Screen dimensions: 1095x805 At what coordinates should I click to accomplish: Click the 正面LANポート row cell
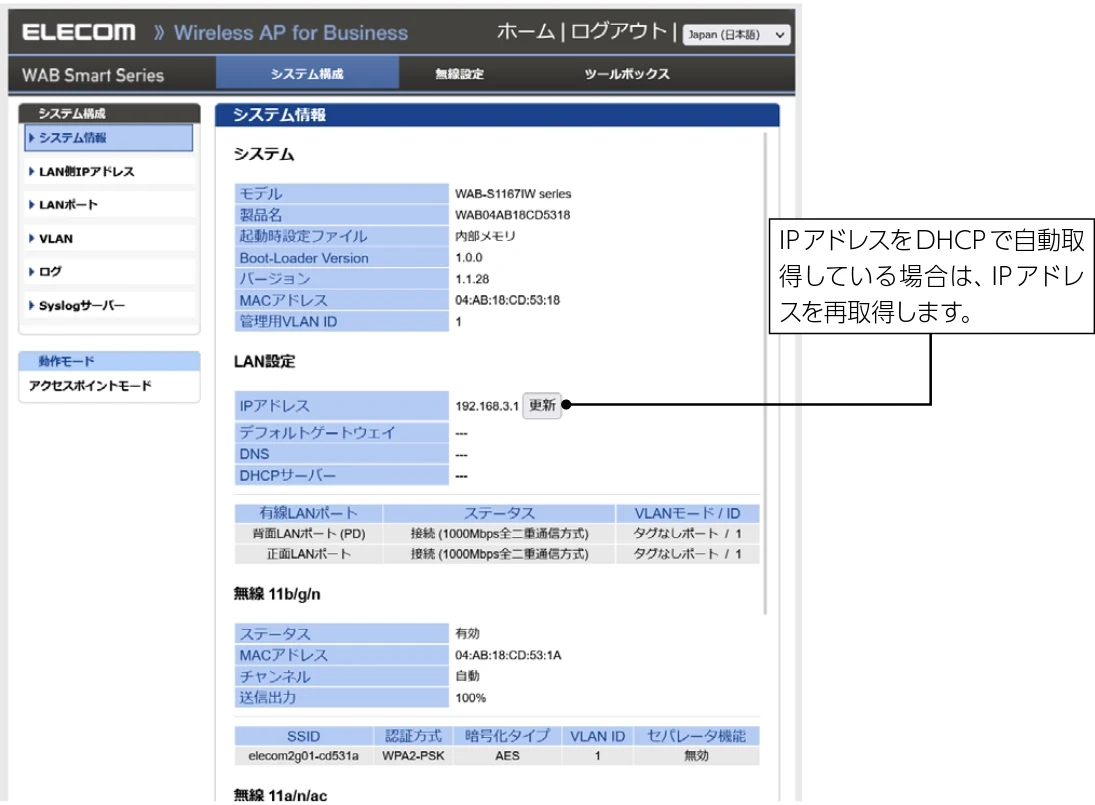point(309,554)
